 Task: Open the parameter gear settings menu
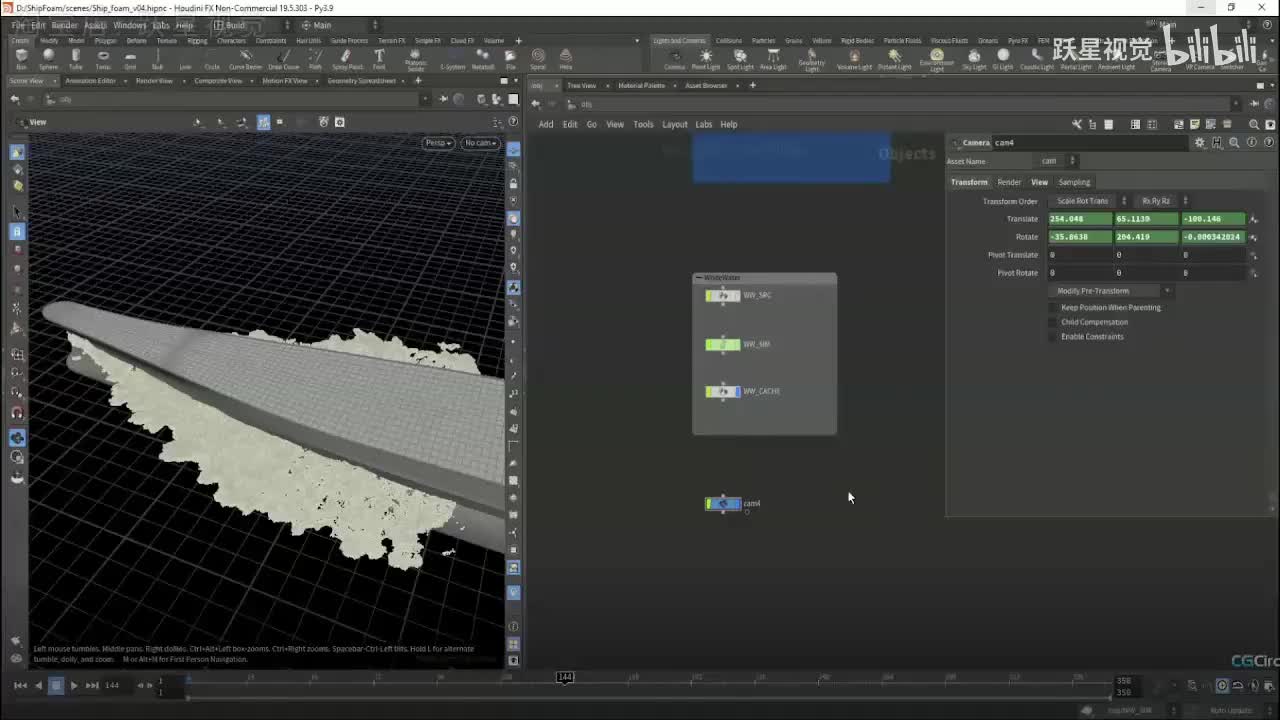(1199, 143)
